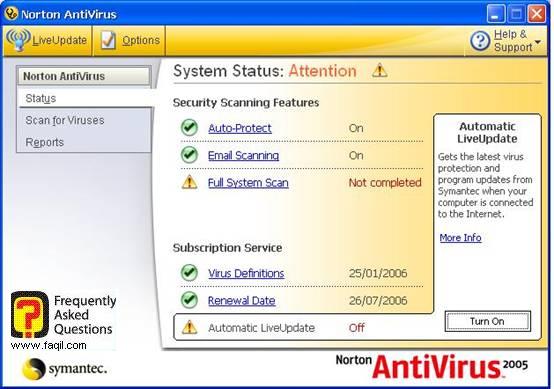This screenshot has width=554, height=389.
Task: Open the Full System Scan link
Action: (248, 182)
